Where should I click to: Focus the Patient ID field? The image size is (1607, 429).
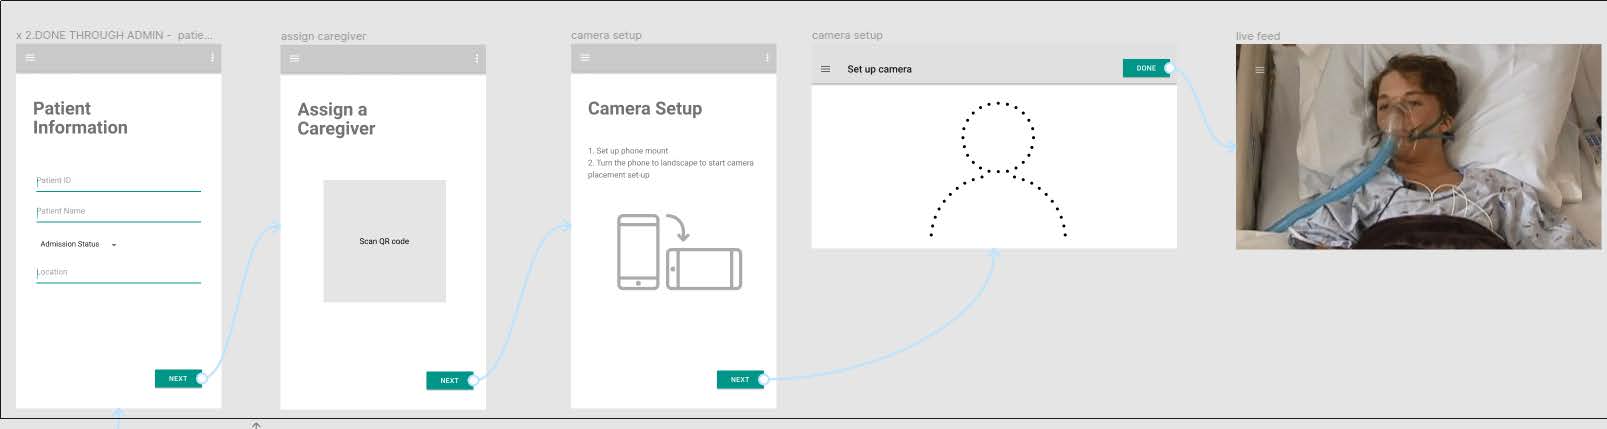(x=118, y=181)
